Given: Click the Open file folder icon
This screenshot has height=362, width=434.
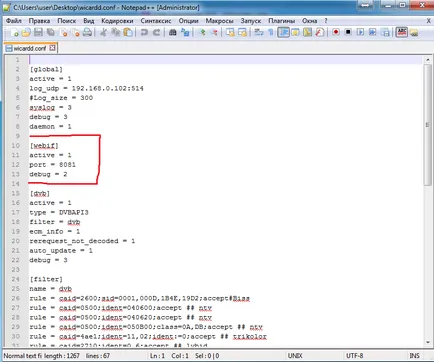Looking at the screenshot, I should pyautogui.click(x=26, y=32).
